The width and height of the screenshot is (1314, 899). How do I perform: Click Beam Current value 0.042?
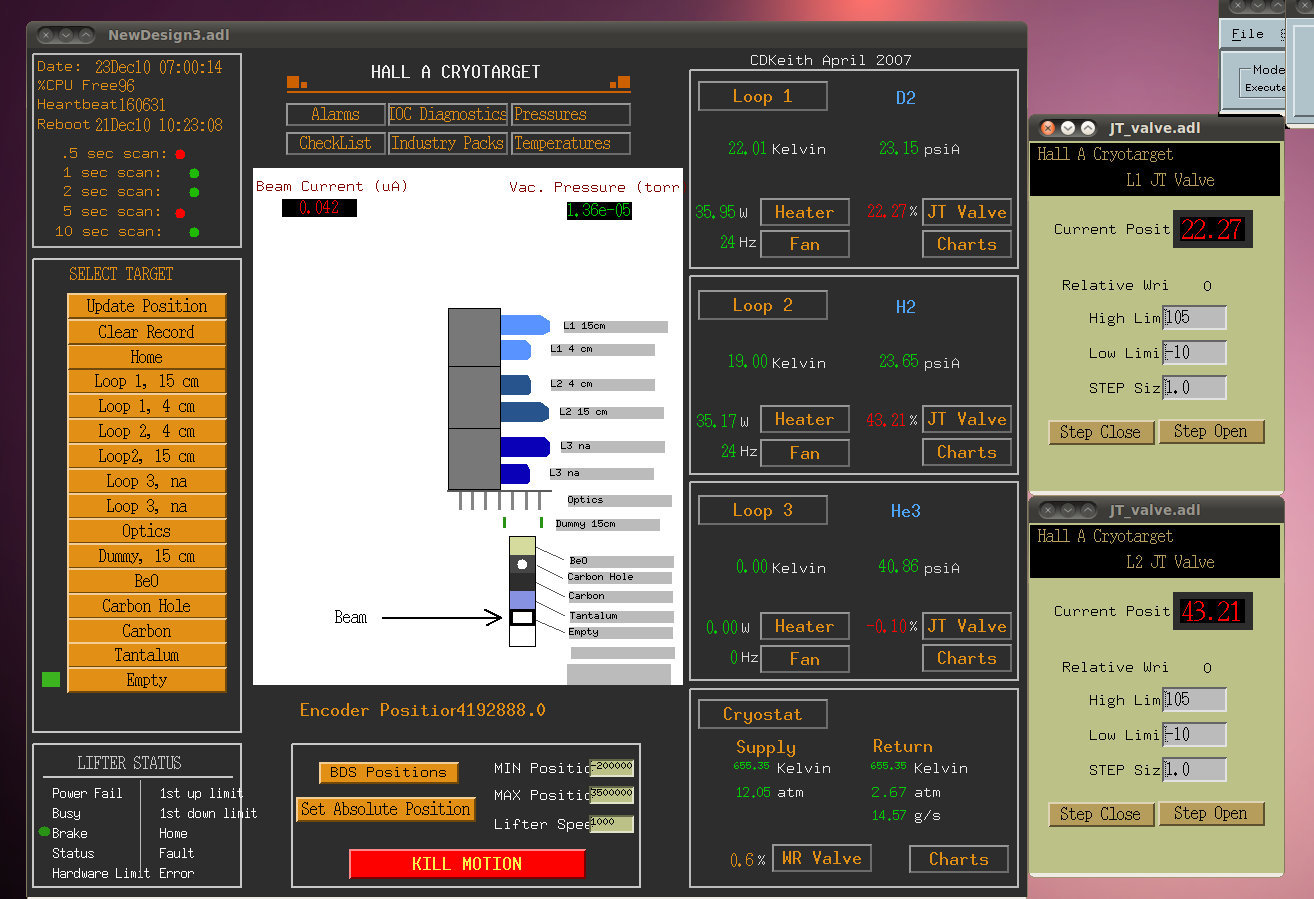coord(319,208)
